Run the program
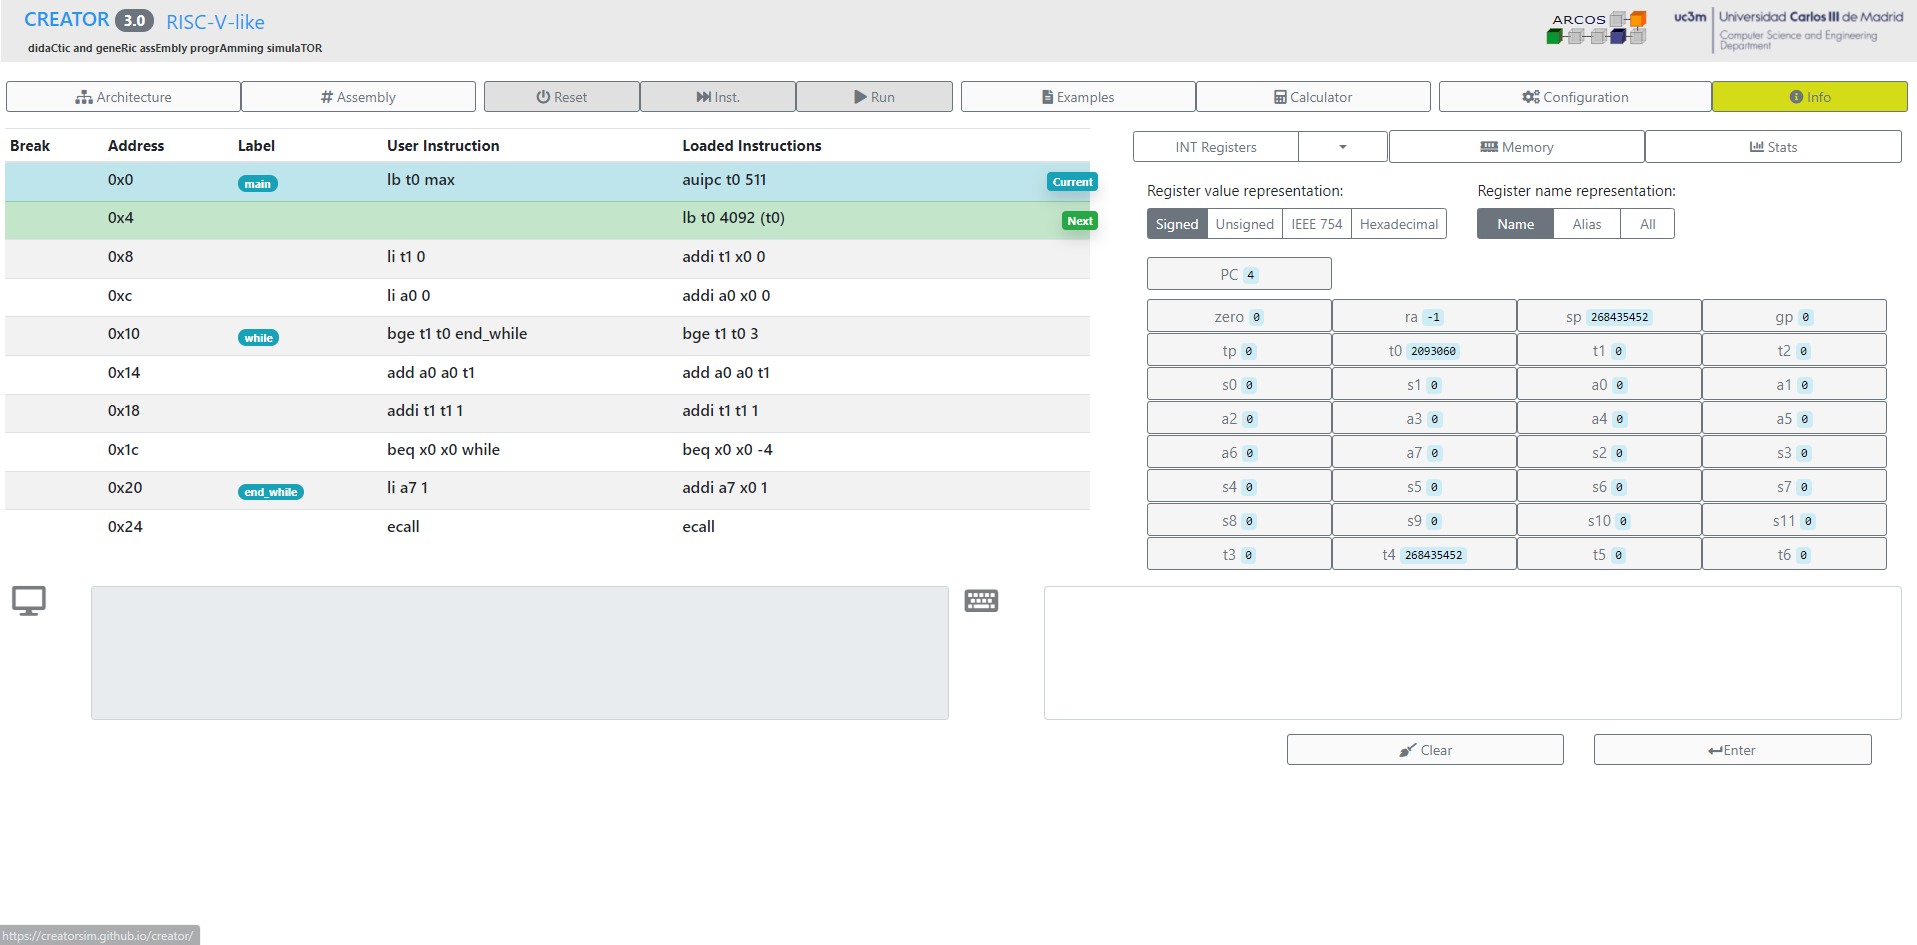The image size is (1917, 945). (874, 97)
